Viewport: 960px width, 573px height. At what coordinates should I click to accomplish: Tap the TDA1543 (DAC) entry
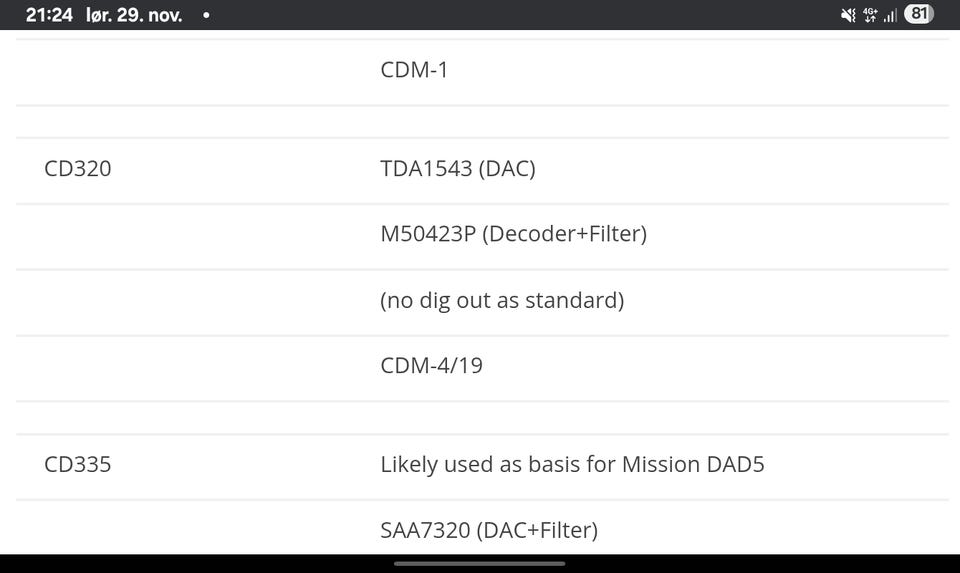pyautogui.click(x=458, y=169)
